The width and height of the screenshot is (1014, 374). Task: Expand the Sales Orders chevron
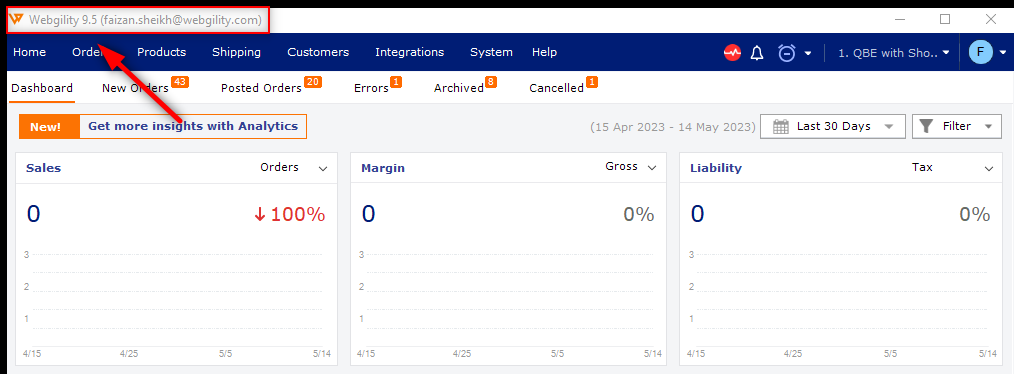click(323, 168)
